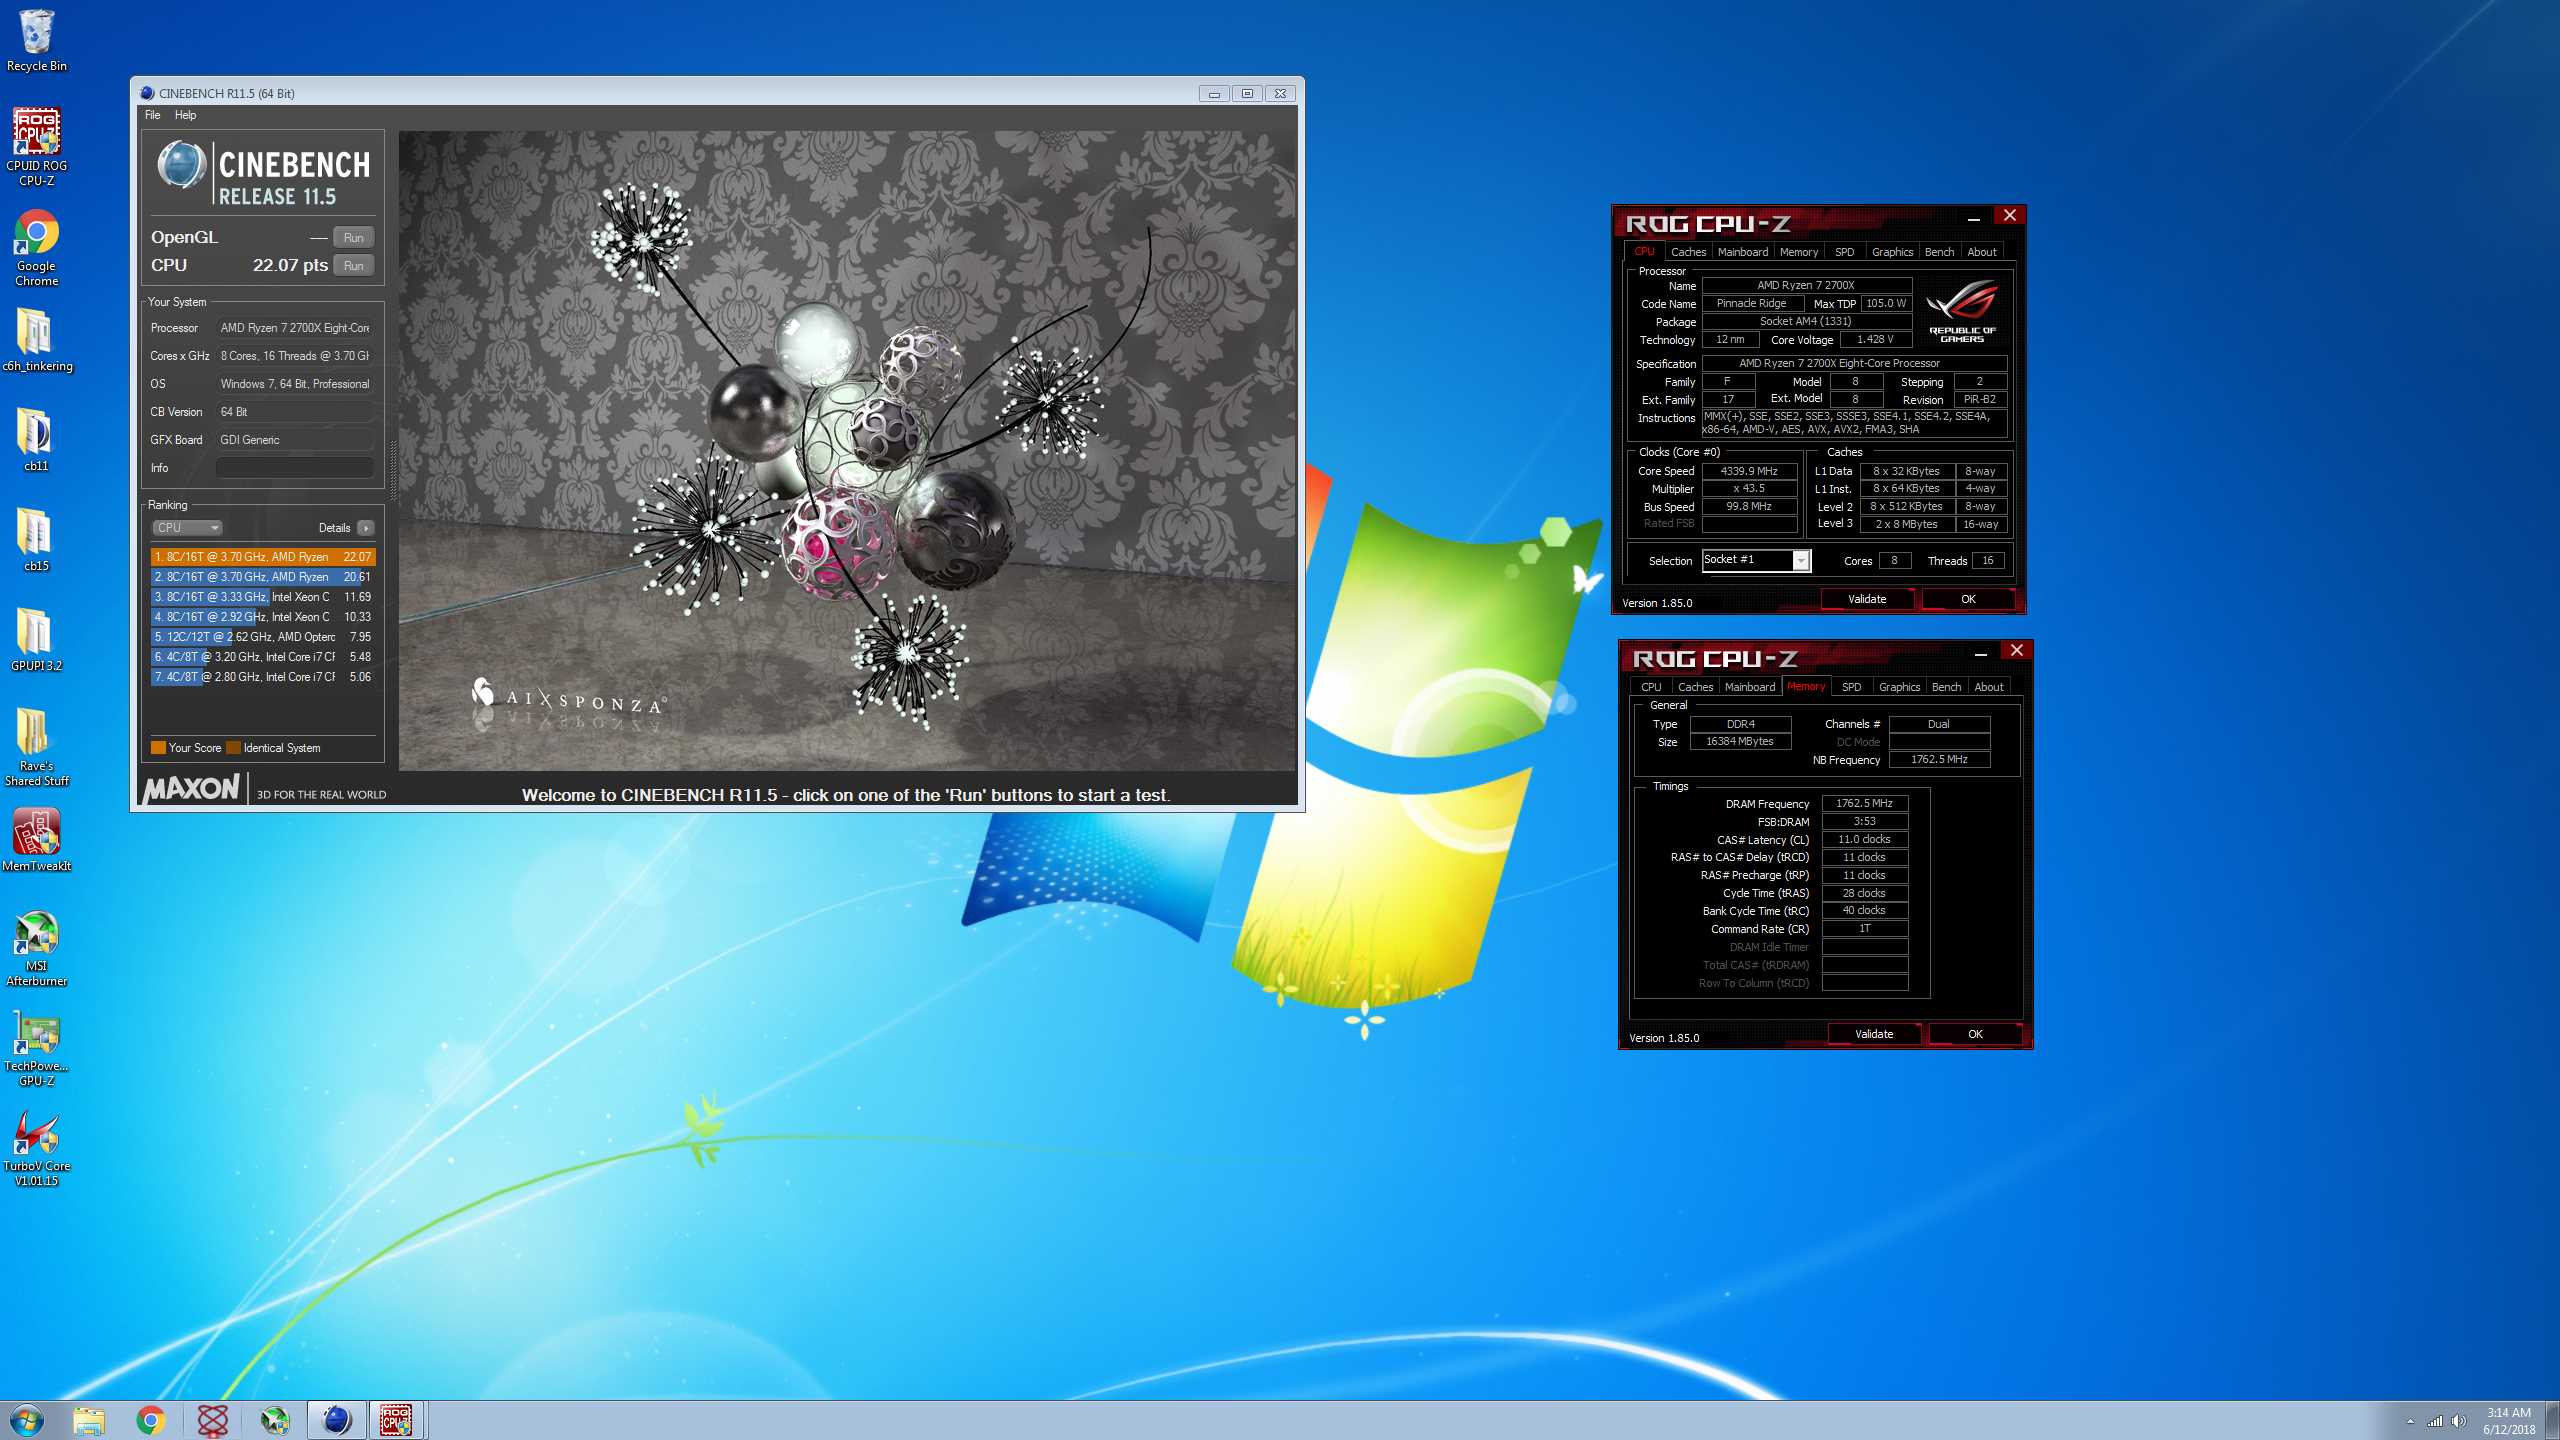Click the Show Desktop strip in taskbar

(2553, 1420)
